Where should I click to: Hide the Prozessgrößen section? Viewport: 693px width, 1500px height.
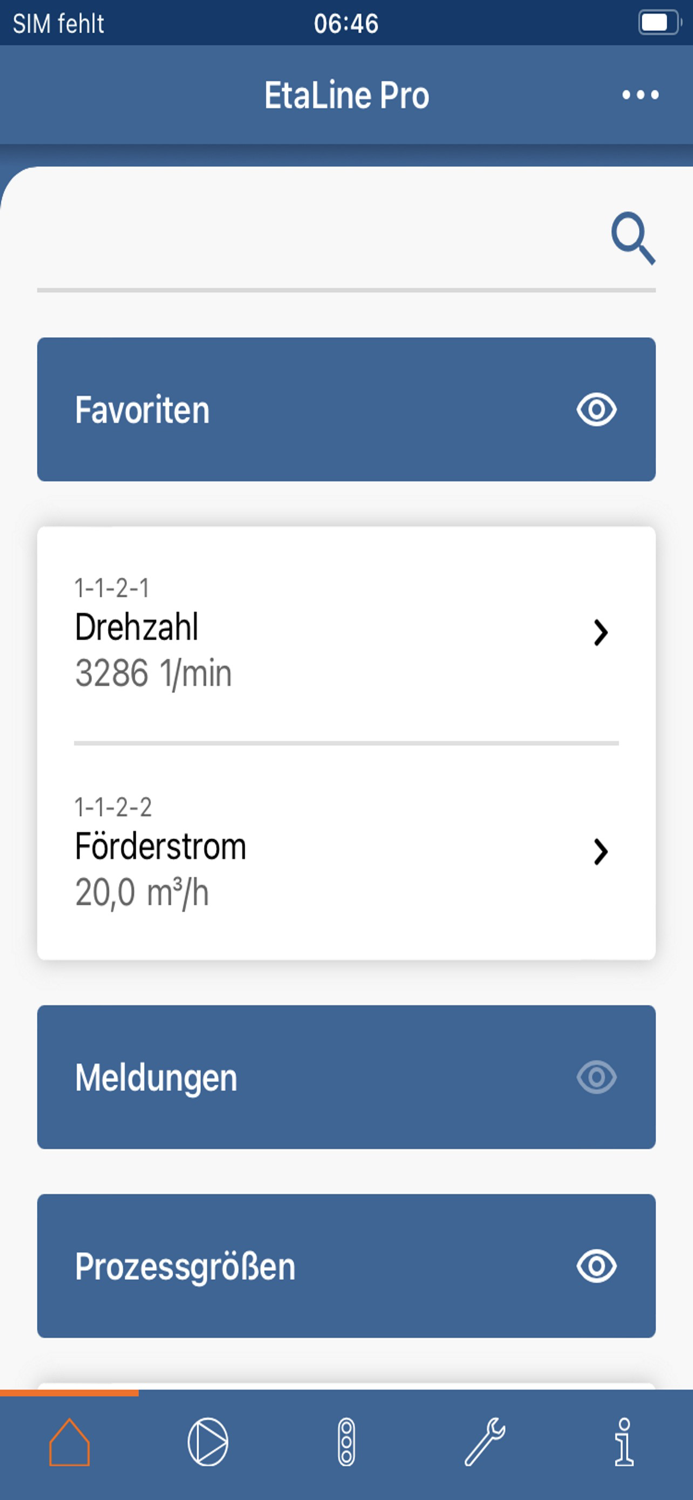click(x=596, y=1266)
